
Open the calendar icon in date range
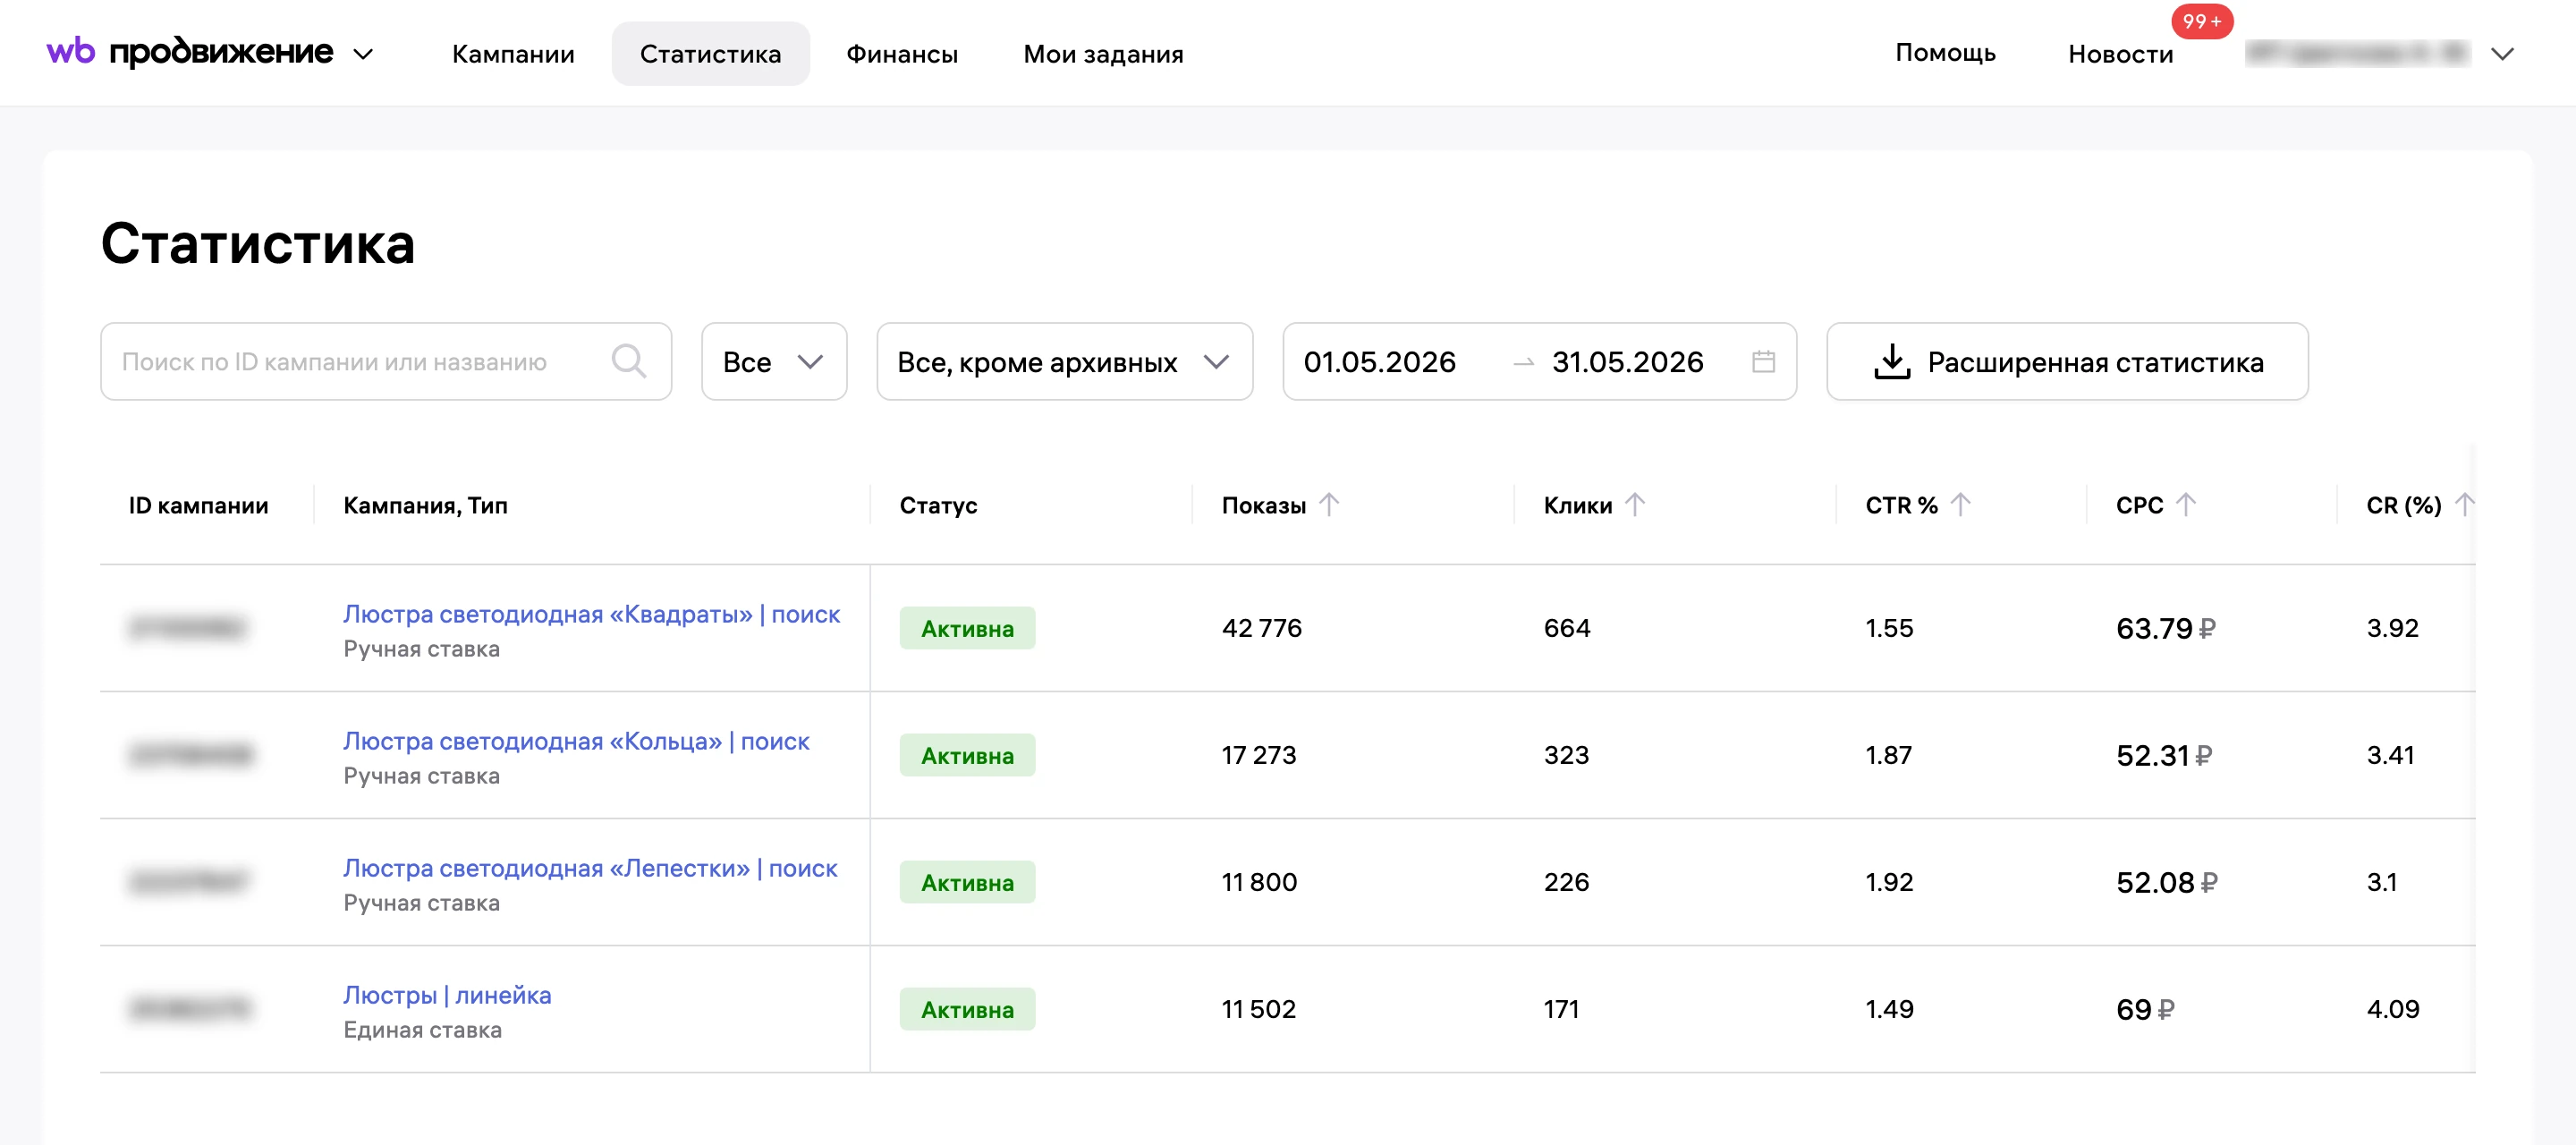click(1763, 361)
